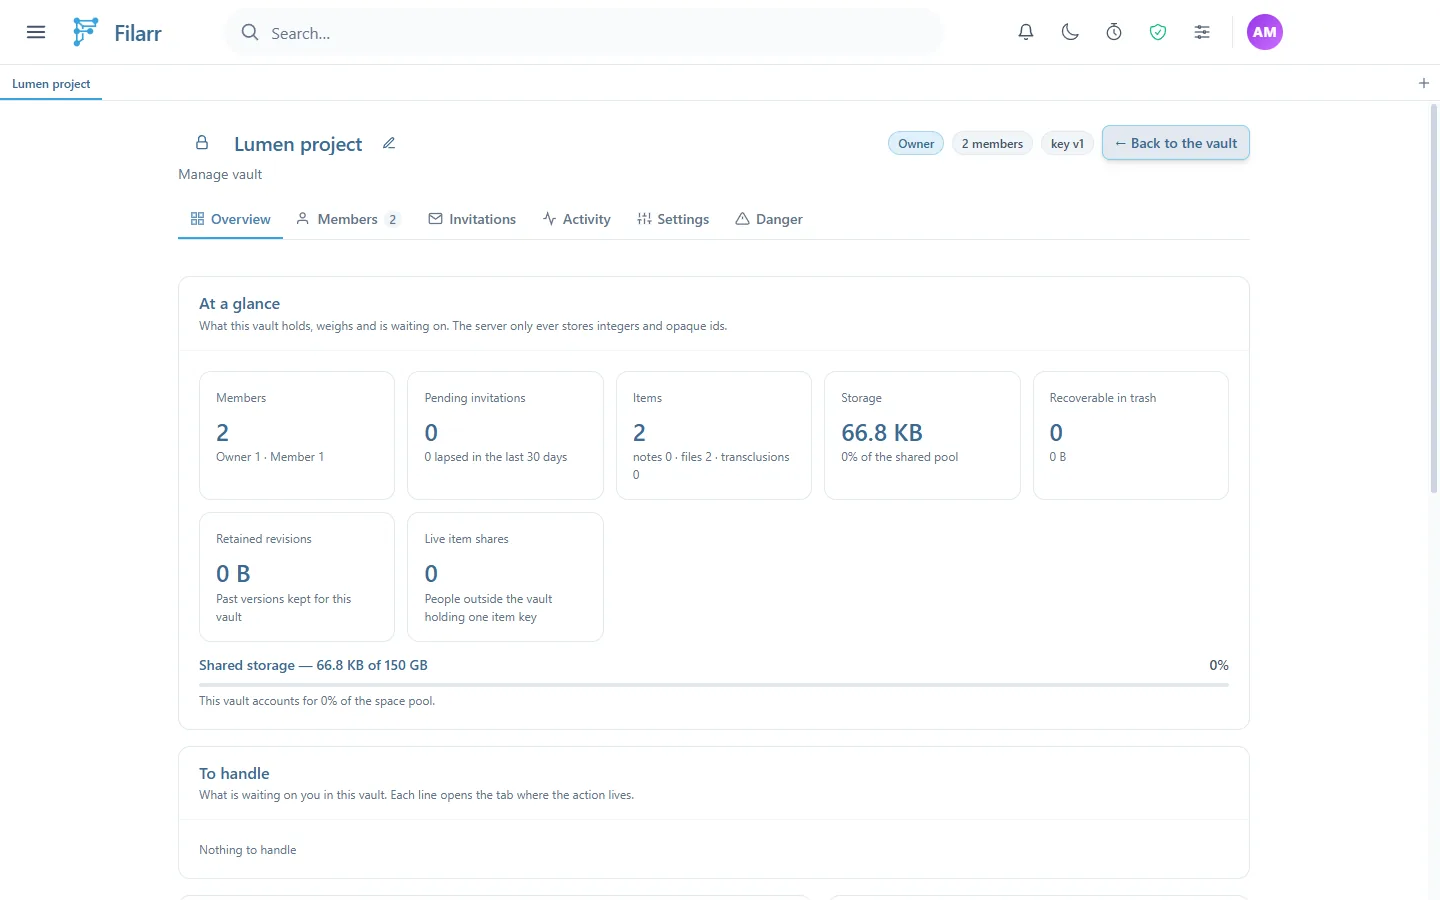Click the Lumen project page title
This screenshot has width=1440, height=900.
pos(298,144)
